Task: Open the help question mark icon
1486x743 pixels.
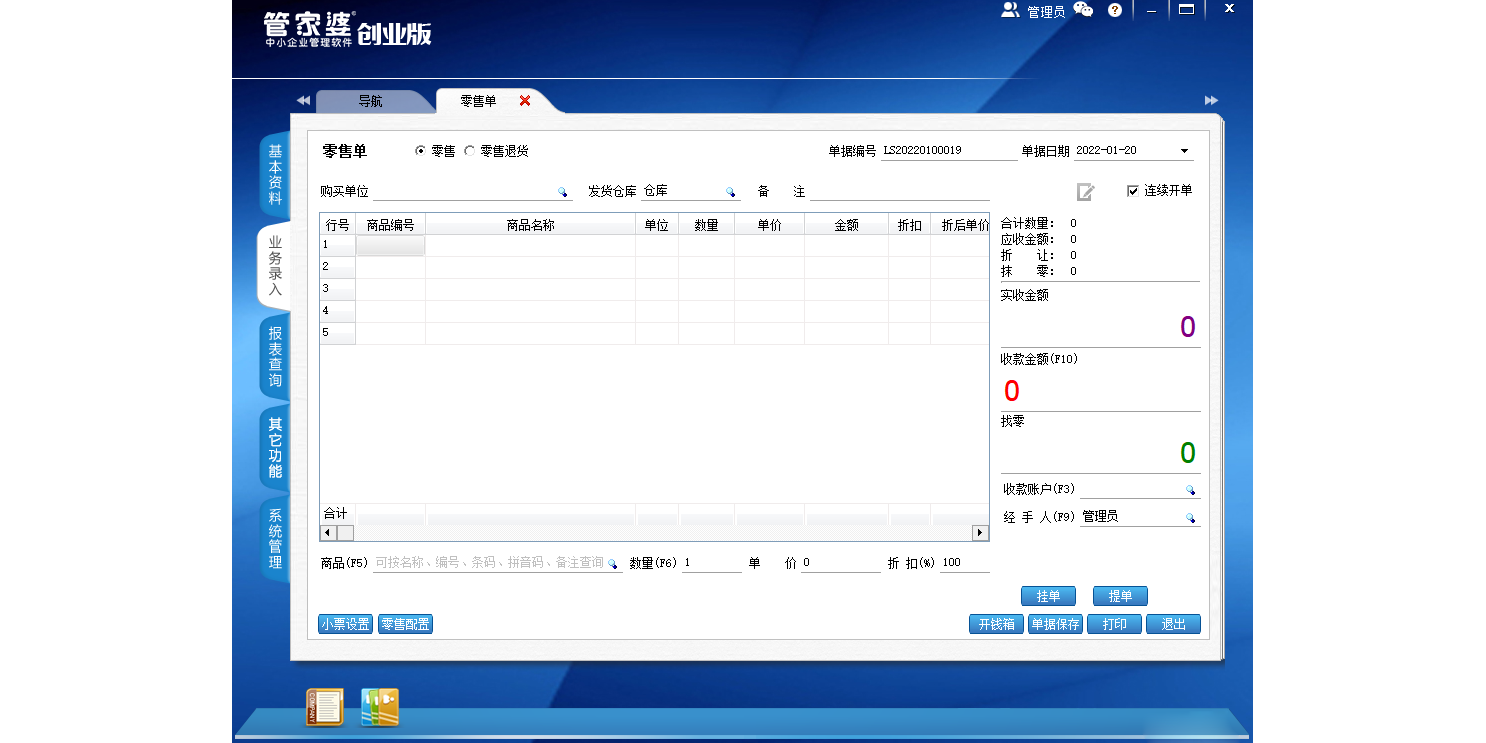Action: pos(1115,10)
